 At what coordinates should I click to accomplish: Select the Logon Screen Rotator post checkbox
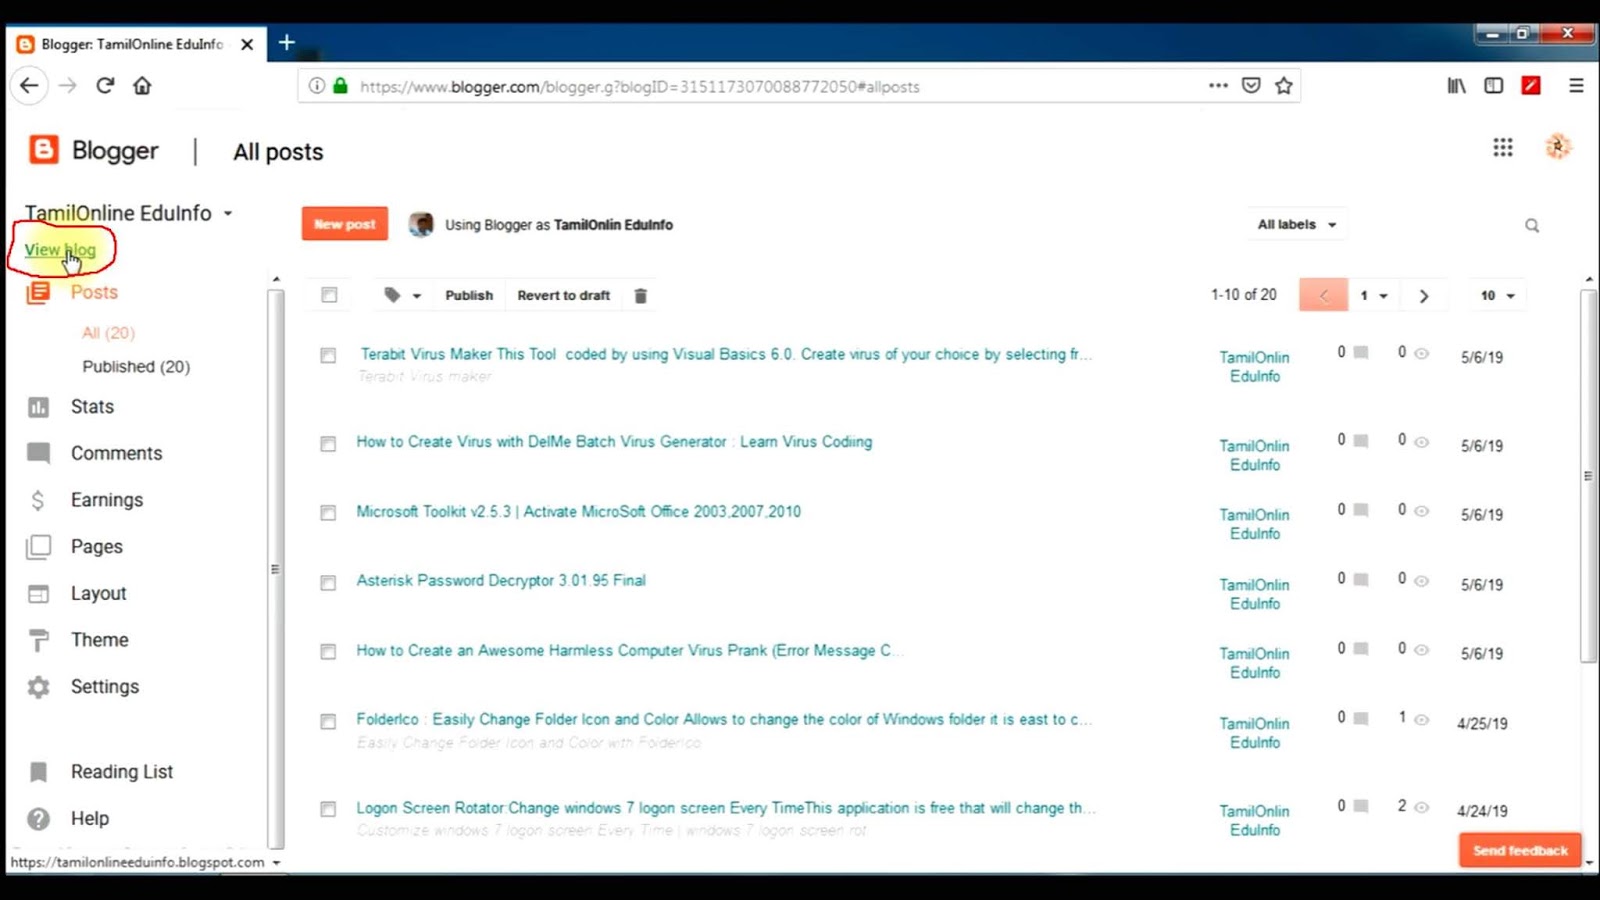pos(328,810)
